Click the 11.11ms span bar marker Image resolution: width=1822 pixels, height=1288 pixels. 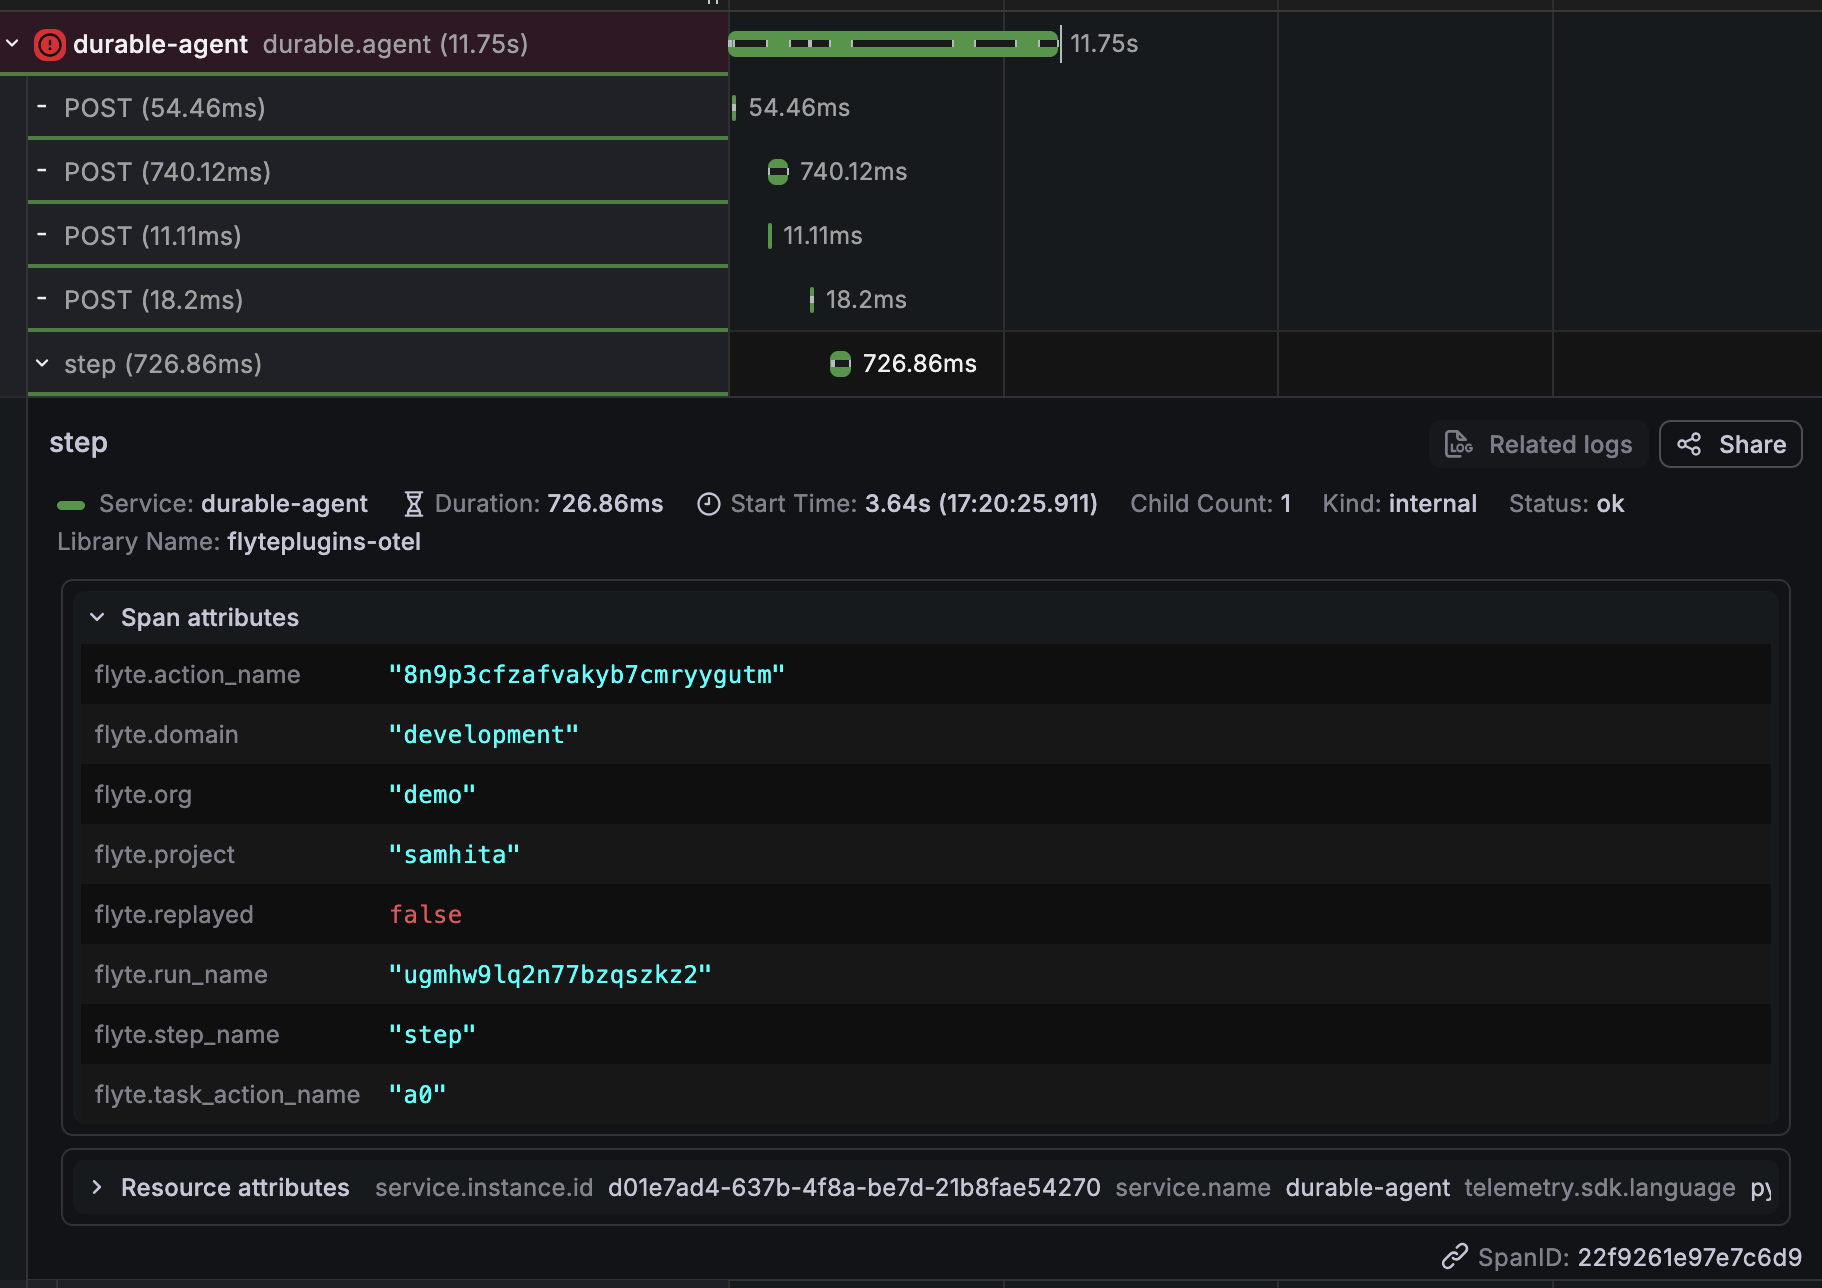coord(769,236)
